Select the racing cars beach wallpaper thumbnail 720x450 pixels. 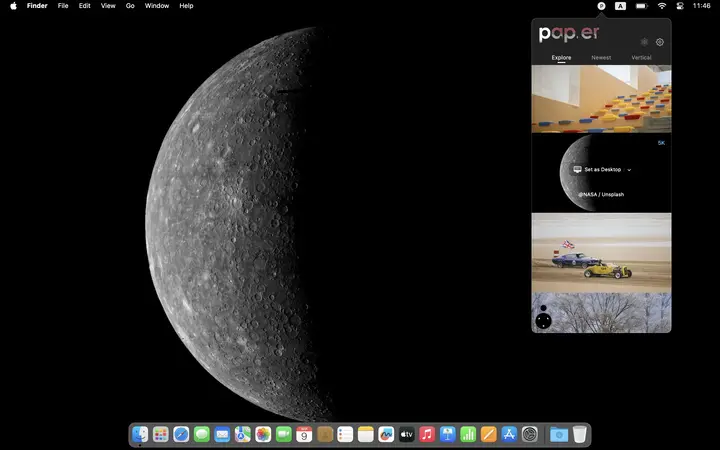tap(601, 253)
